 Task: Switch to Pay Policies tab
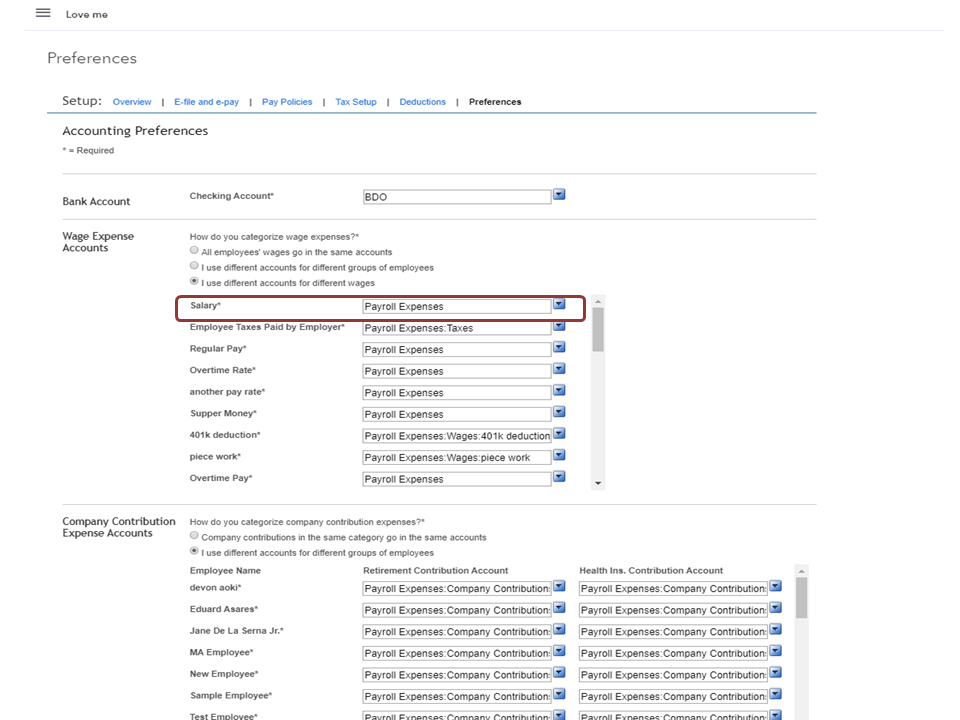(x=287, y=102)
